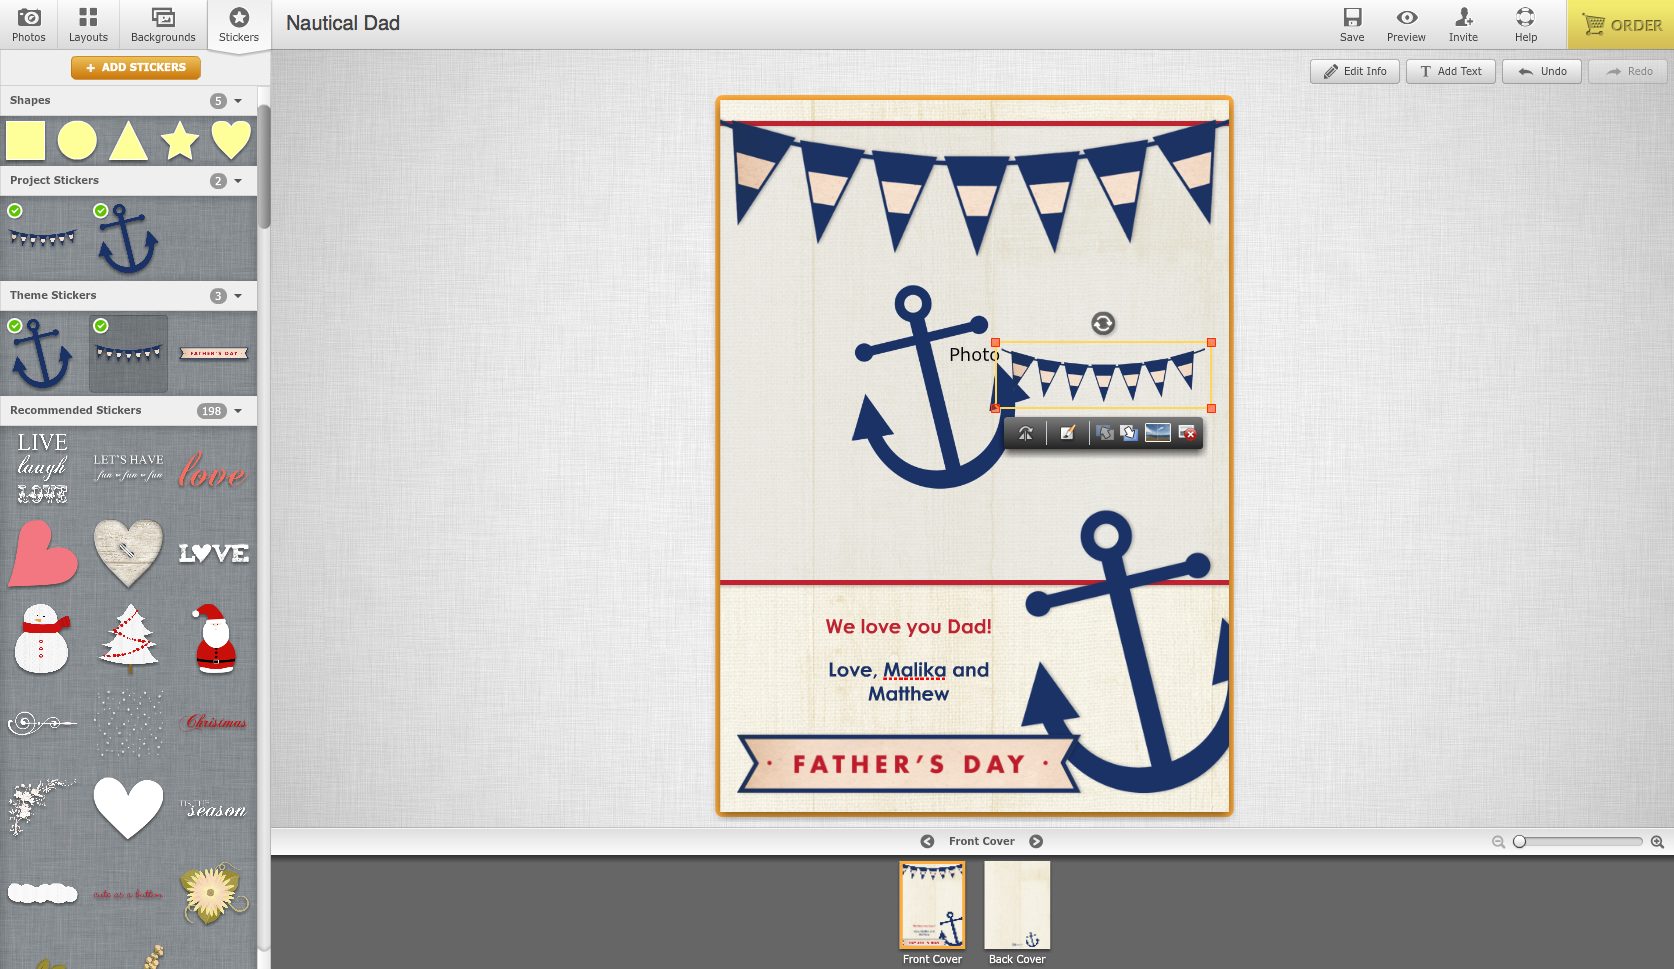Select the Stickers panel icon
Image resolution: width=1674 pixels, height=969 pixels.
click(x=238, y=24)
